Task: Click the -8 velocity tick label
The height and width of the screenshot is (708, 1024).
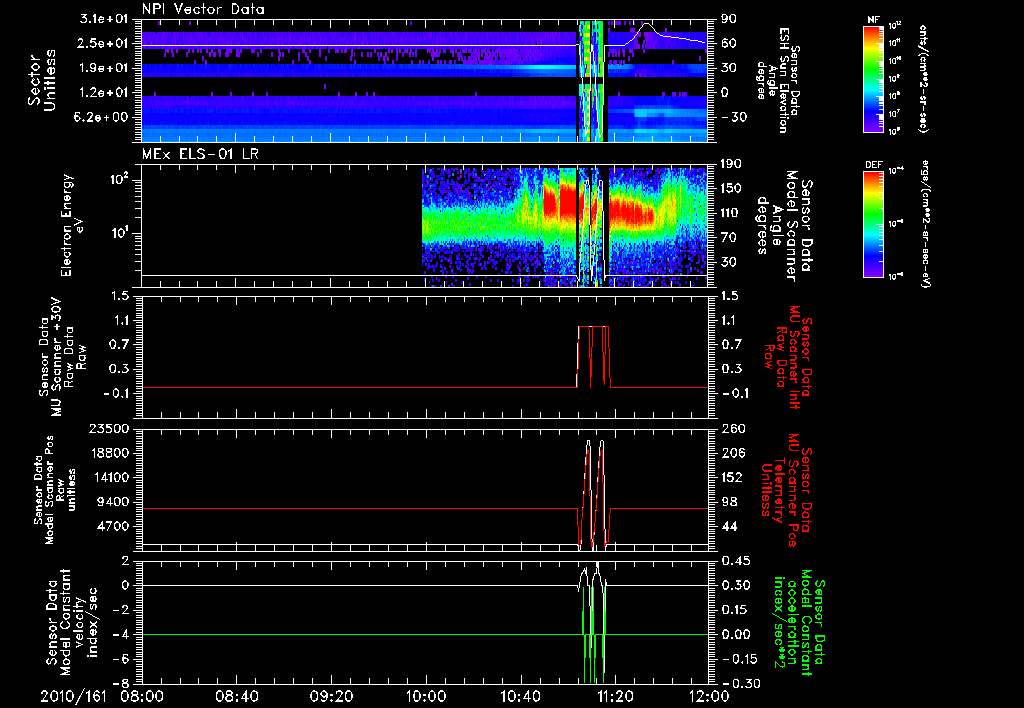Action: click(x=122, y=684)
